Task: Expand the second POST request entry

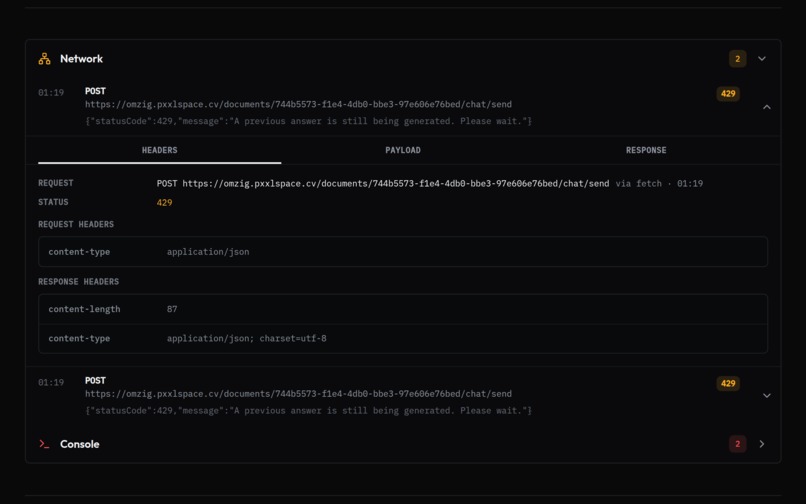Action: (766, 395)
